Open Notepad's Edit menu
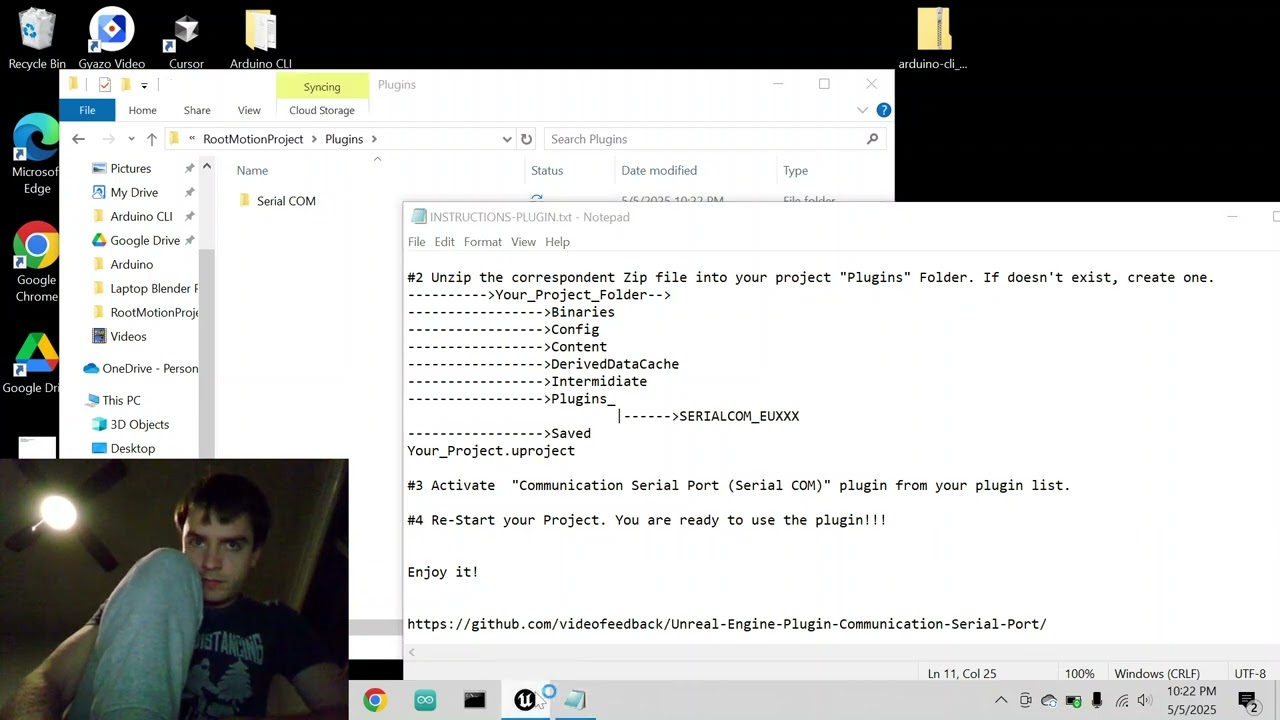Viewport: 1280px width, 720px height. (444, 242)
